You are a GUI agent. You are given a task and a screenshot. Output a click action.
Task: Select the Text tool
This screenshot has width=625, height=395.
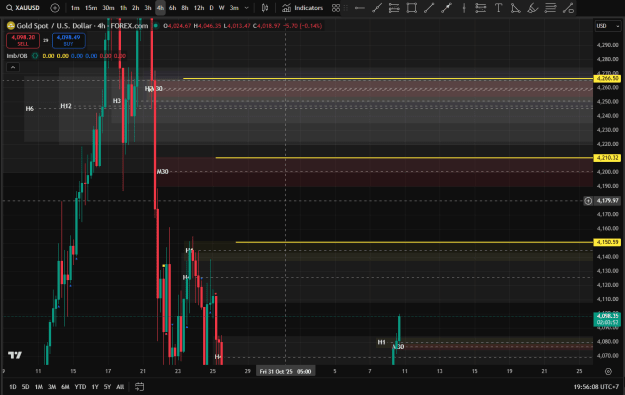coord(498,8)
